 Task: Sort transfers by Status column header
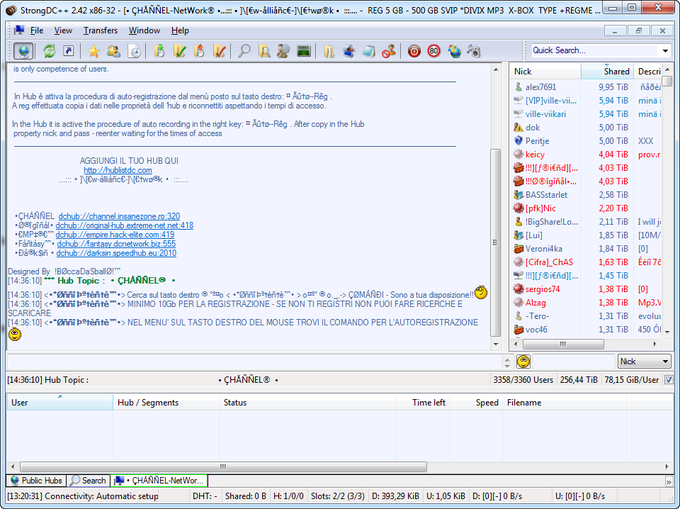308,402
